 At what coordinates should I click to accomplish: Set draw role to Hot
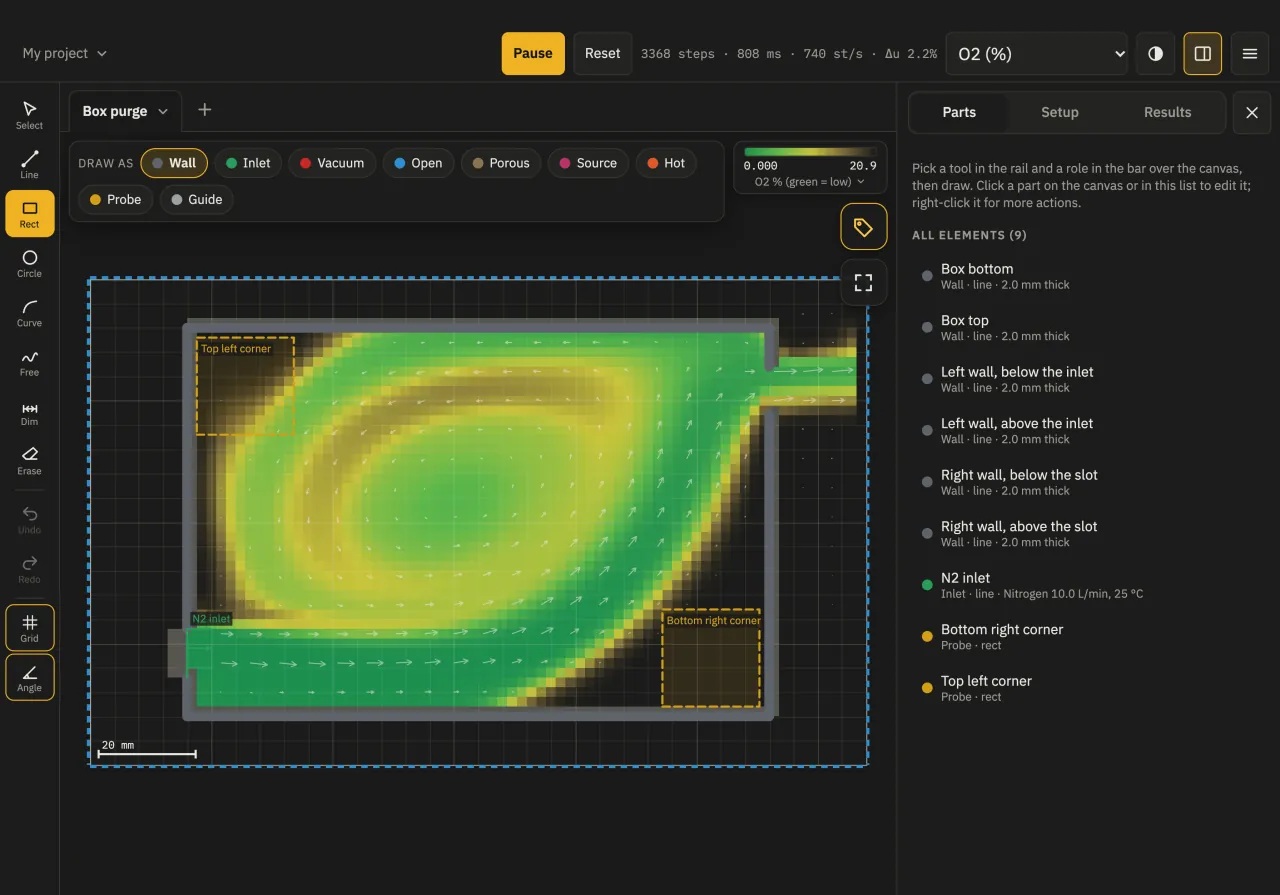(x=666, y=163)
